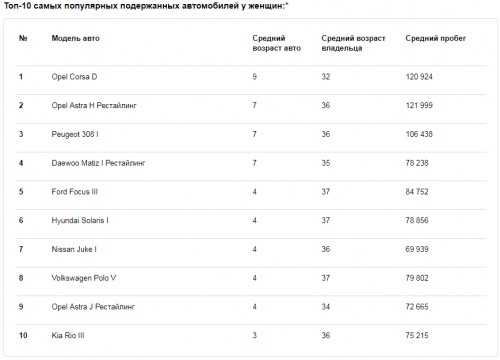Click the Opel Astra J Рестайлинг model
500x360 pixels.
pos(93,307)
